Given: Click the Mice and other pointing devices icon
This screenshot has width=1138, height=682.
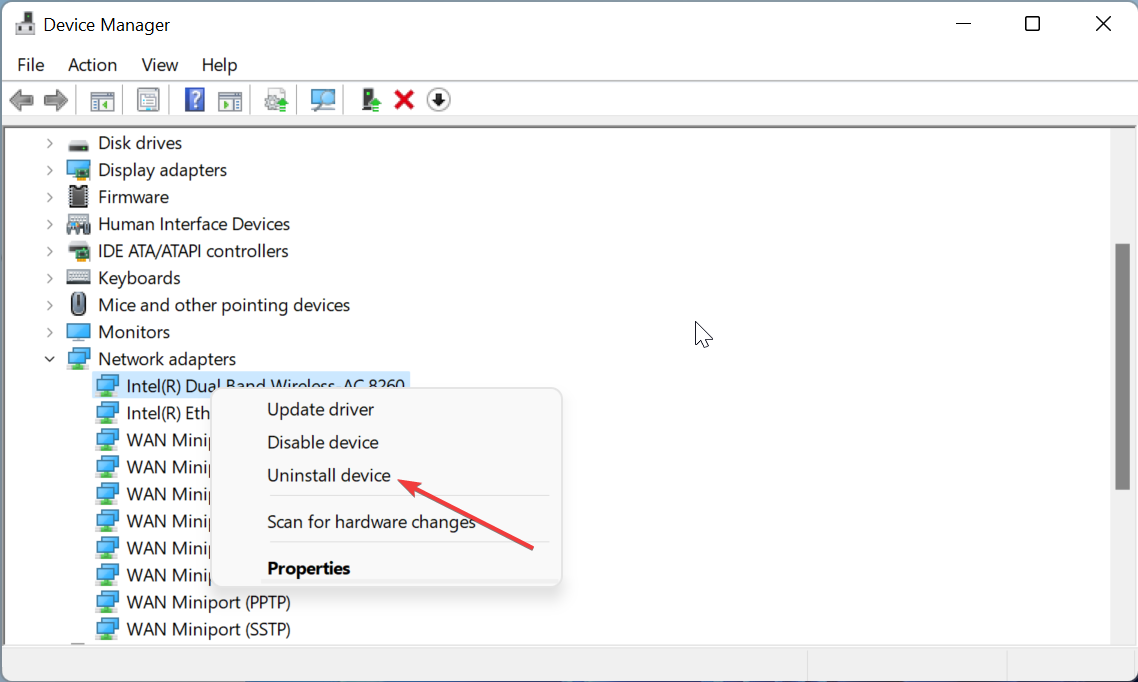Looking at the screenshot, I should [78, 305].
